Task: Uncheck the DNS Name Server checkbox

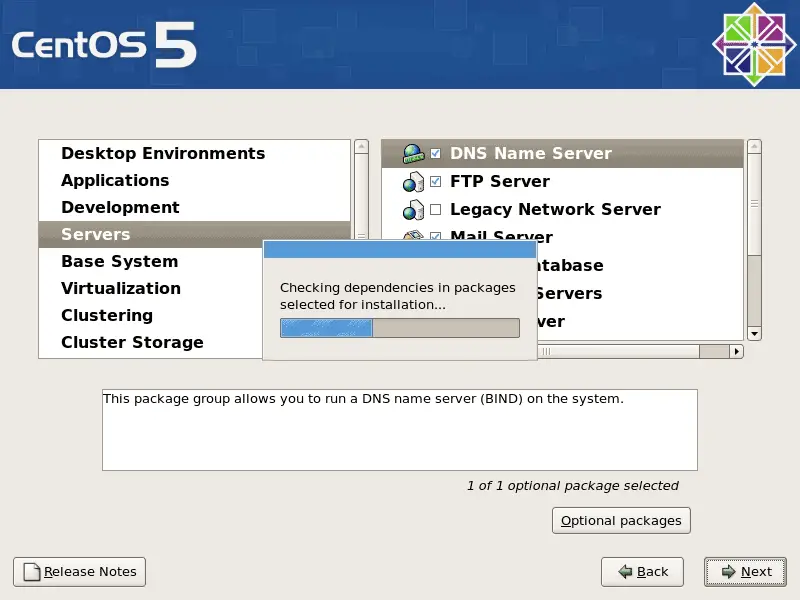Action: [x=435, y=154]
